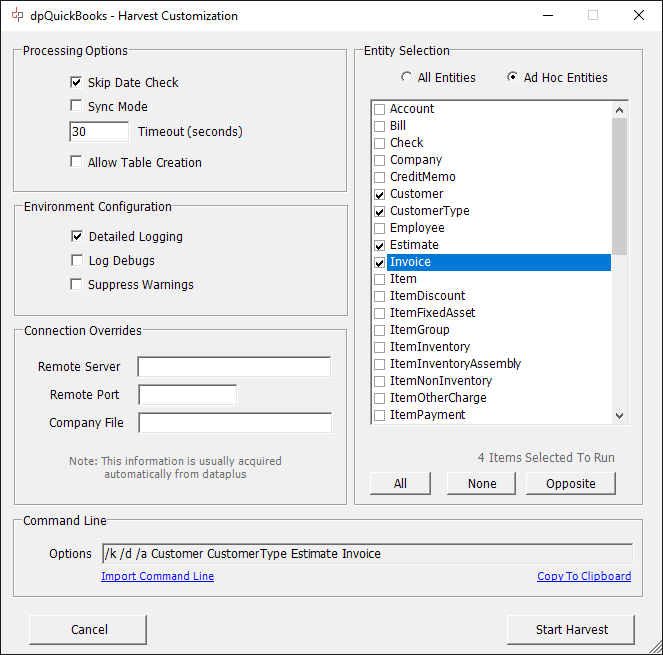Check the Employee entity checkbox
The image size is (663, 655).
(x=380, y=228)
